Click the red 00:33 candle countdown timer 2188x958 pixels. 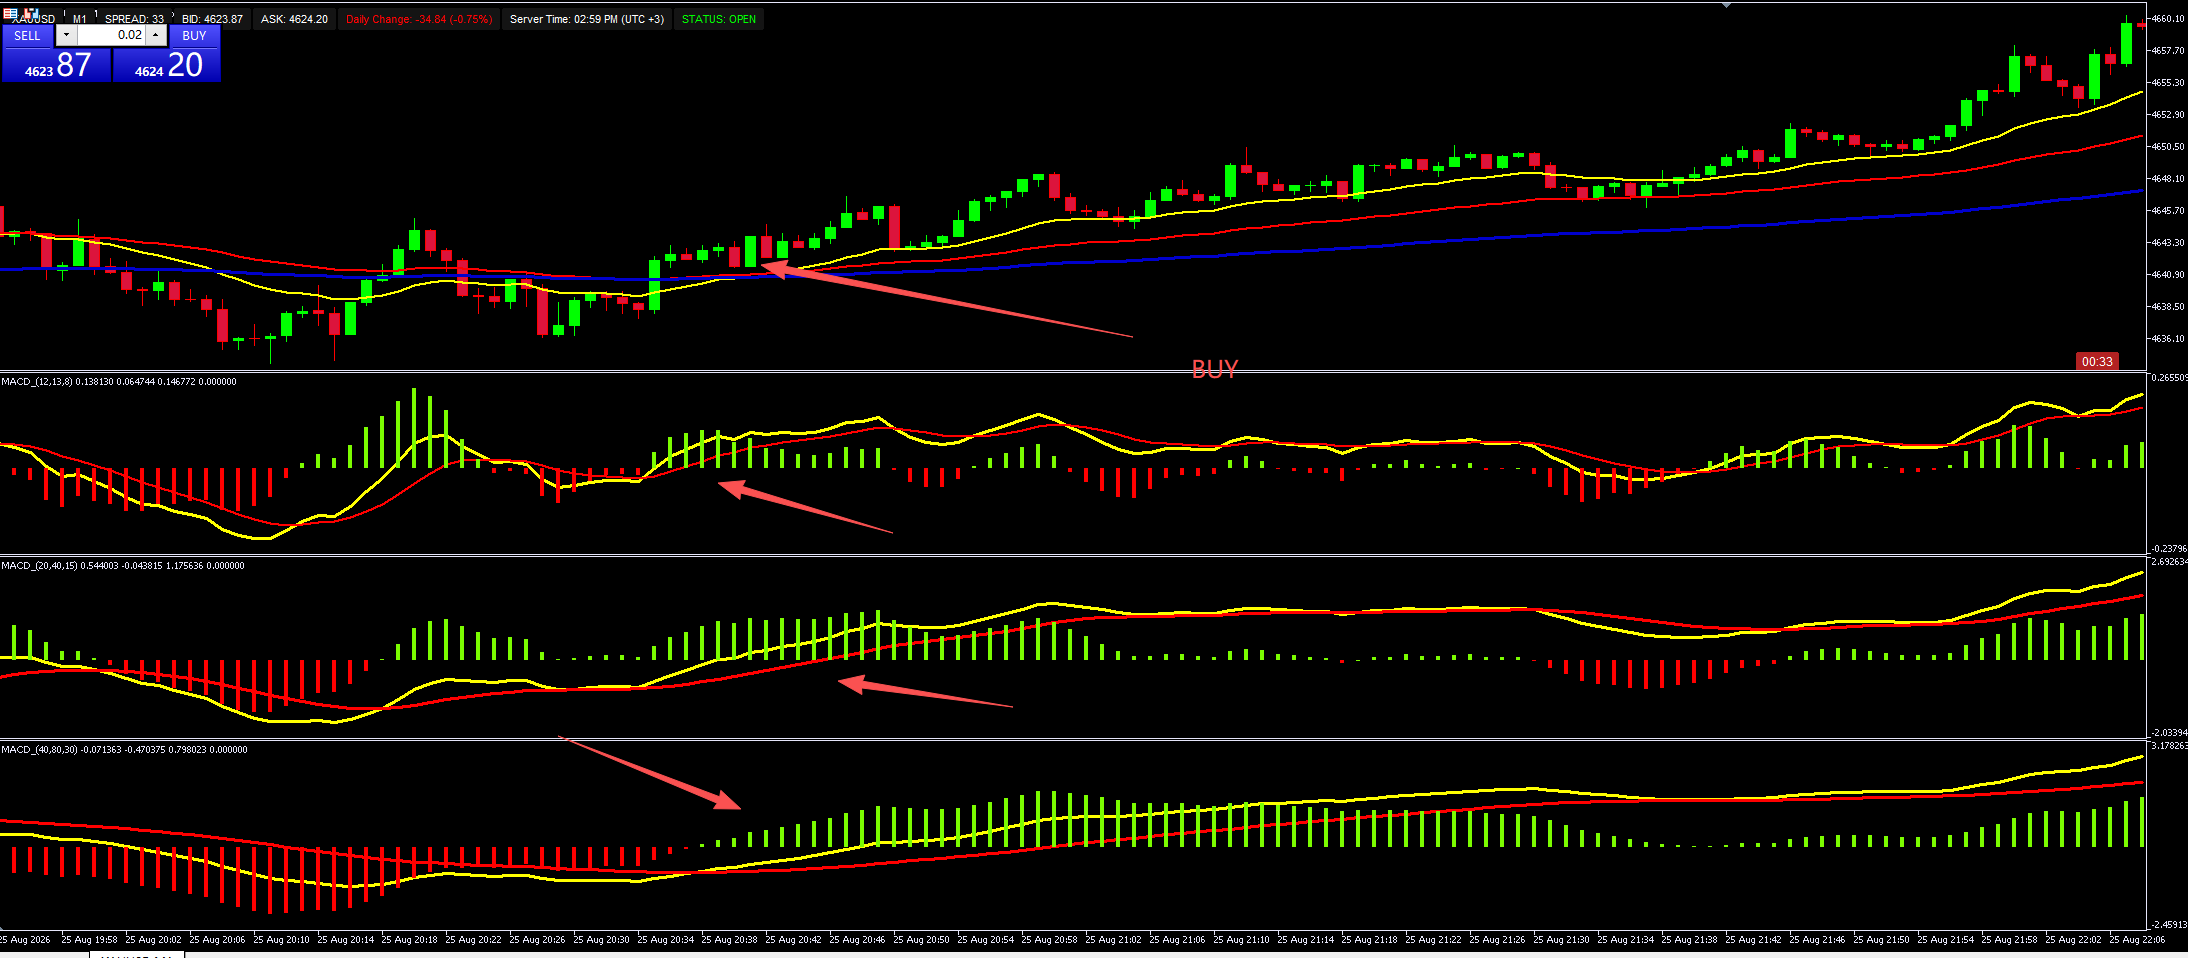[x=2097, y=361]
